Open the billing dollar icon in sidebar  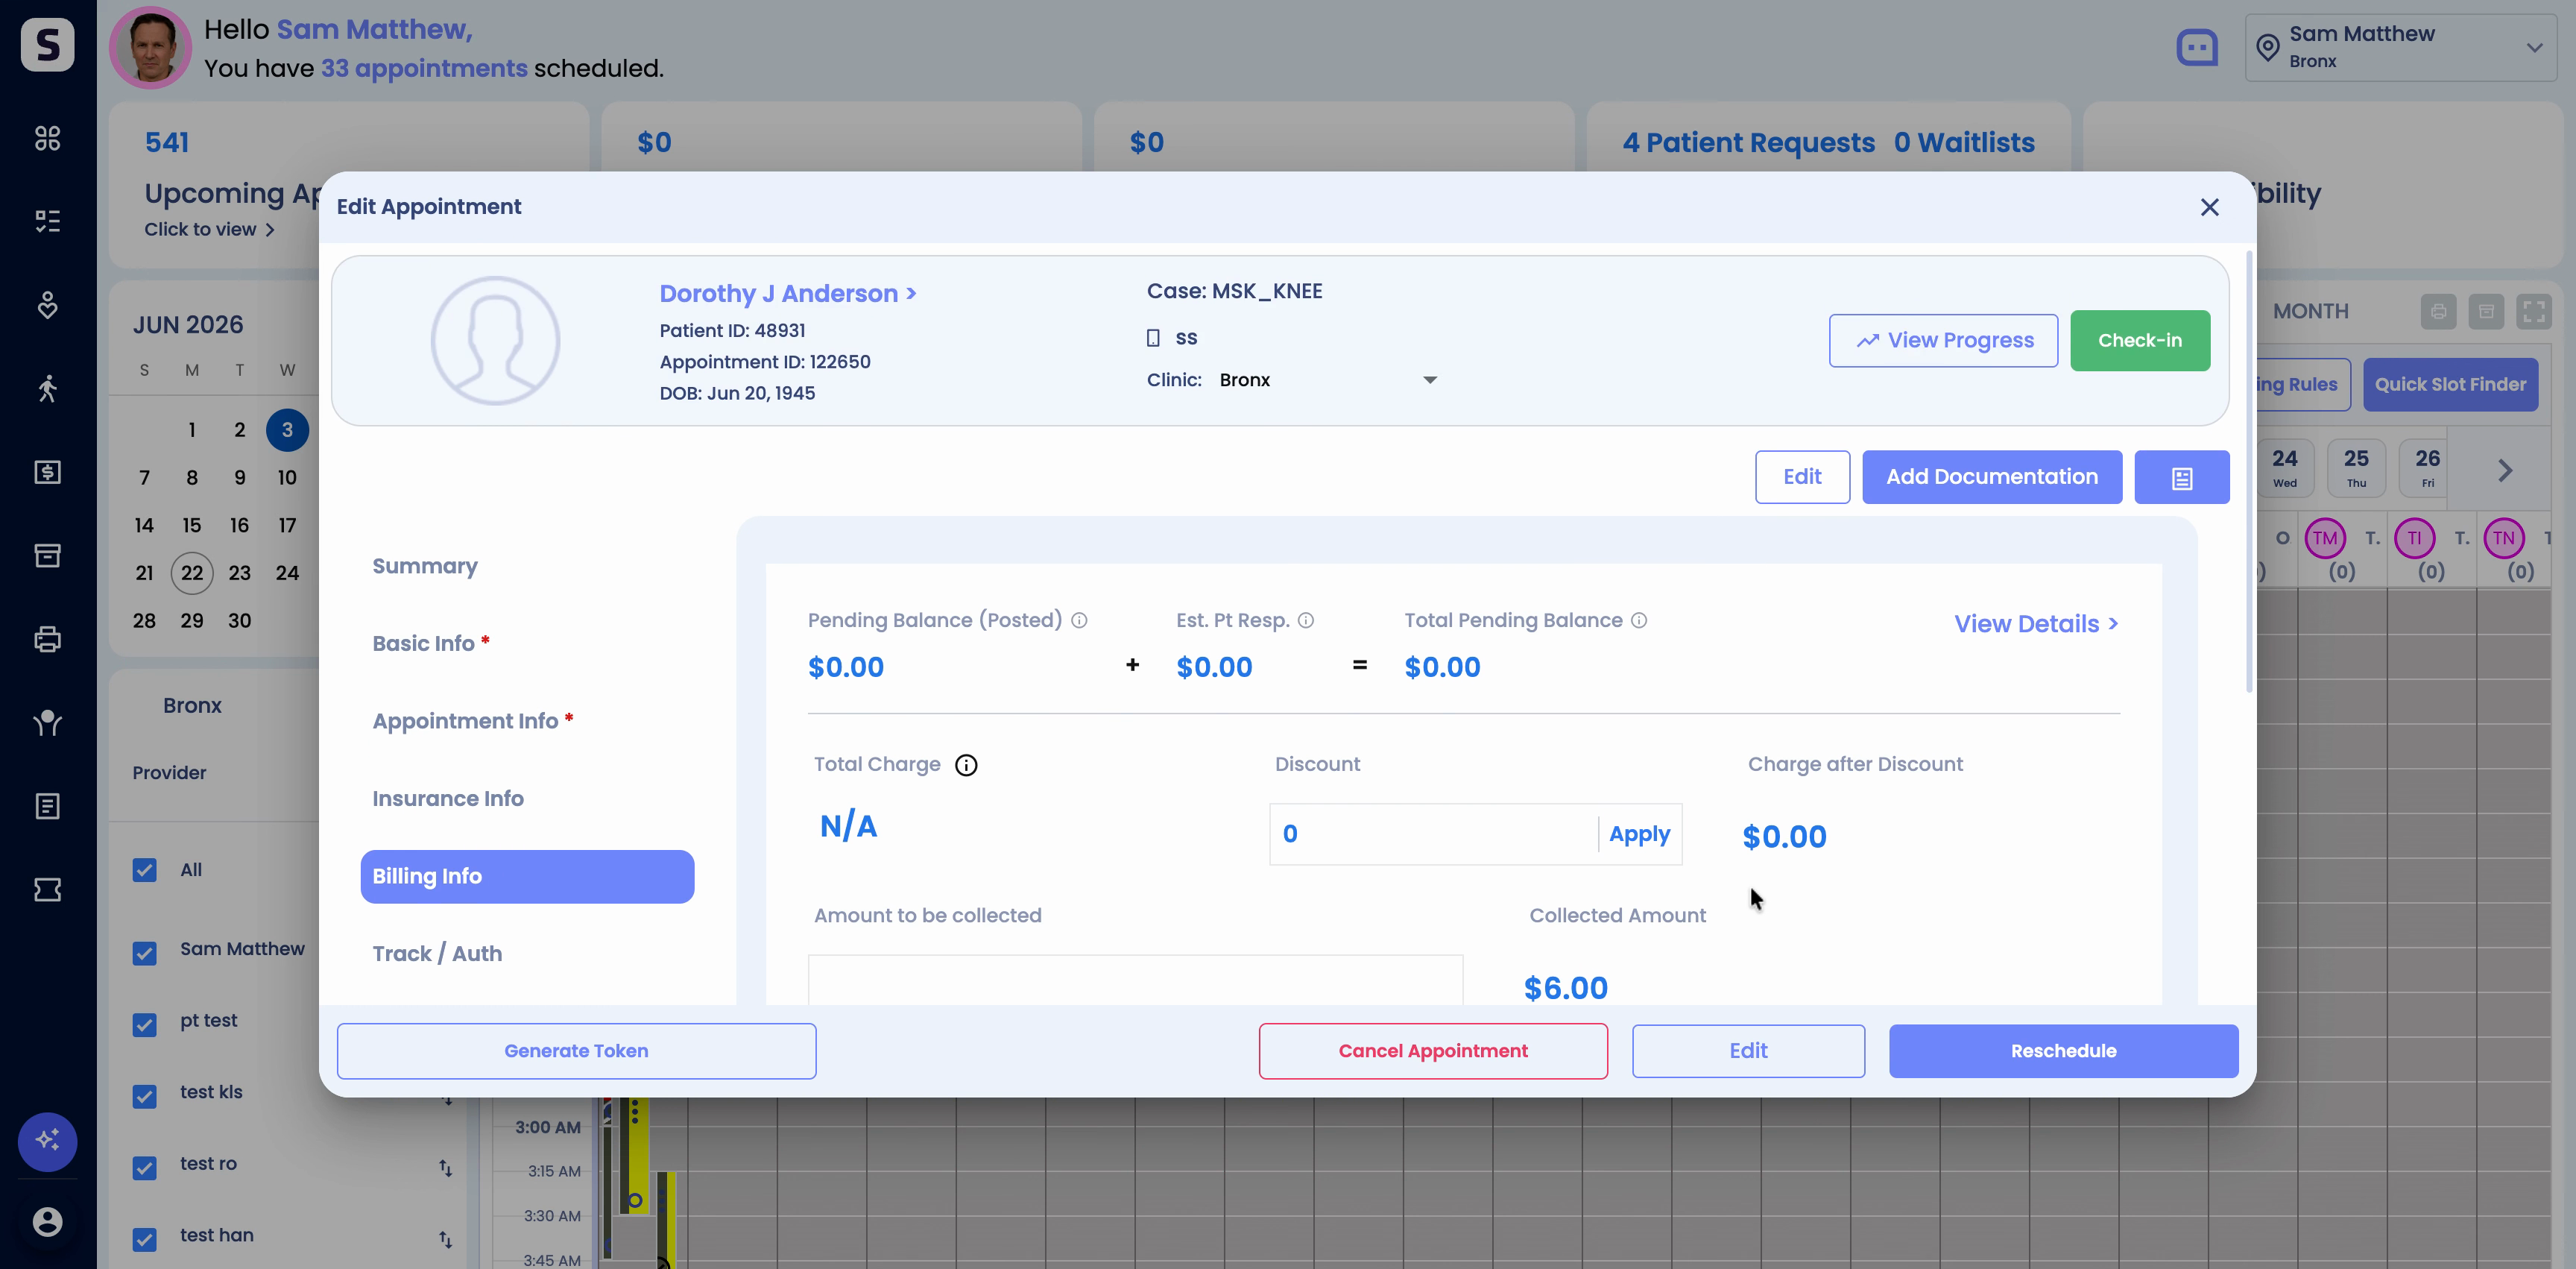pyautogui.click(x=47, y=472)
